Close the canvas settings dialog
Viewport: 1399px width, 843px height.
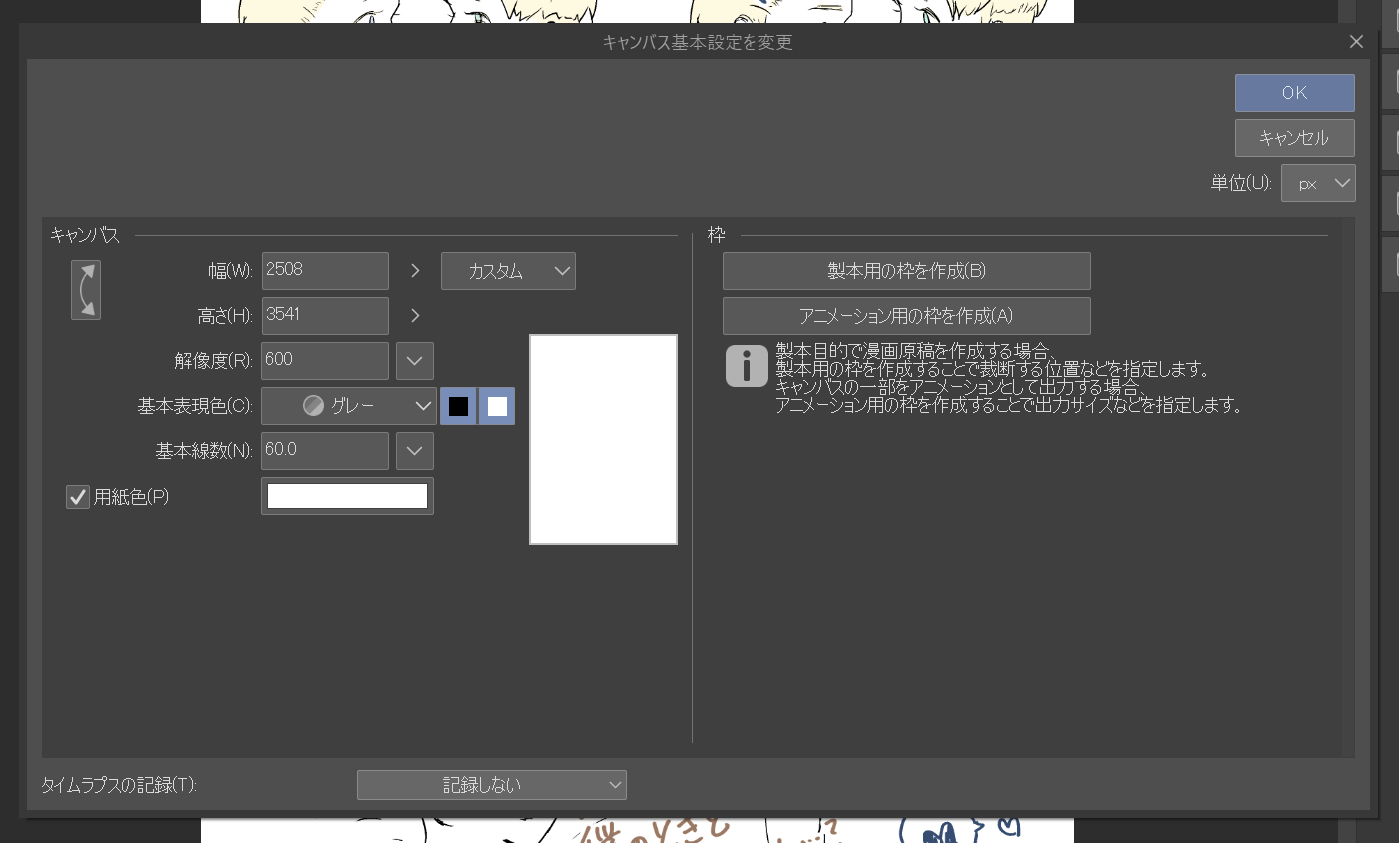tap(1356, 41)
